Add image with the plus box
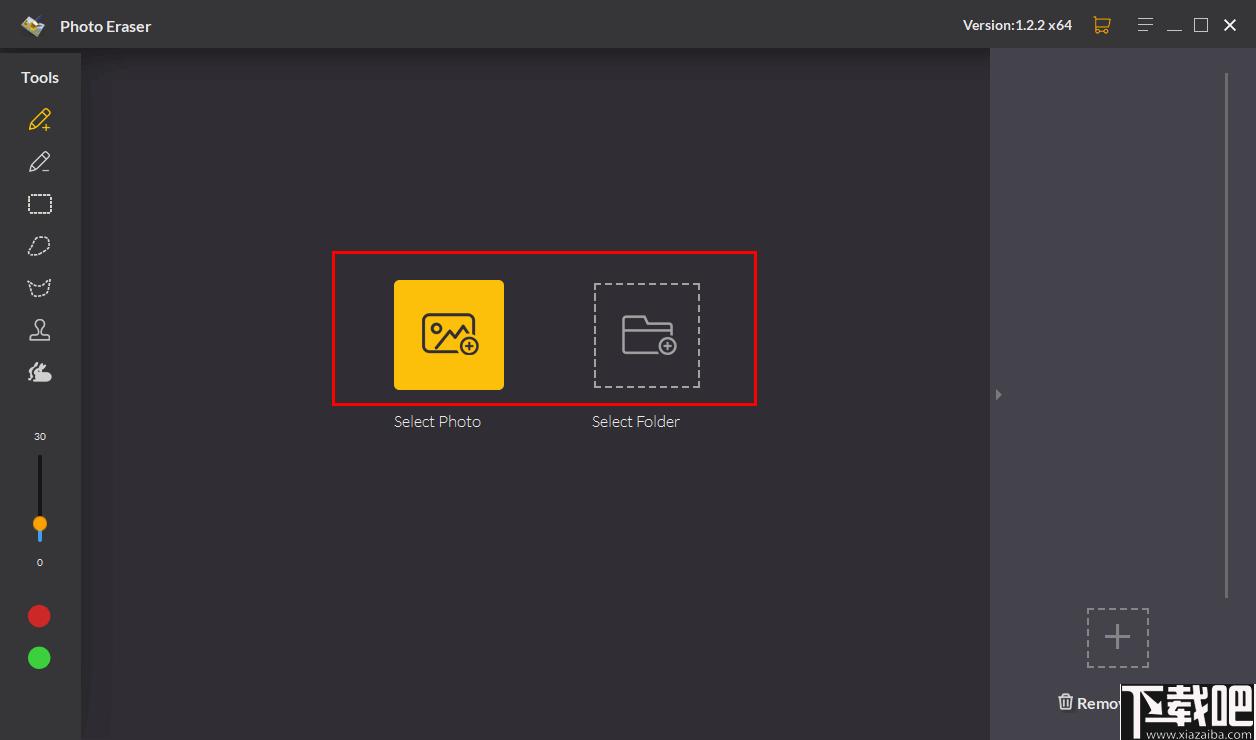 point(1118,637)
